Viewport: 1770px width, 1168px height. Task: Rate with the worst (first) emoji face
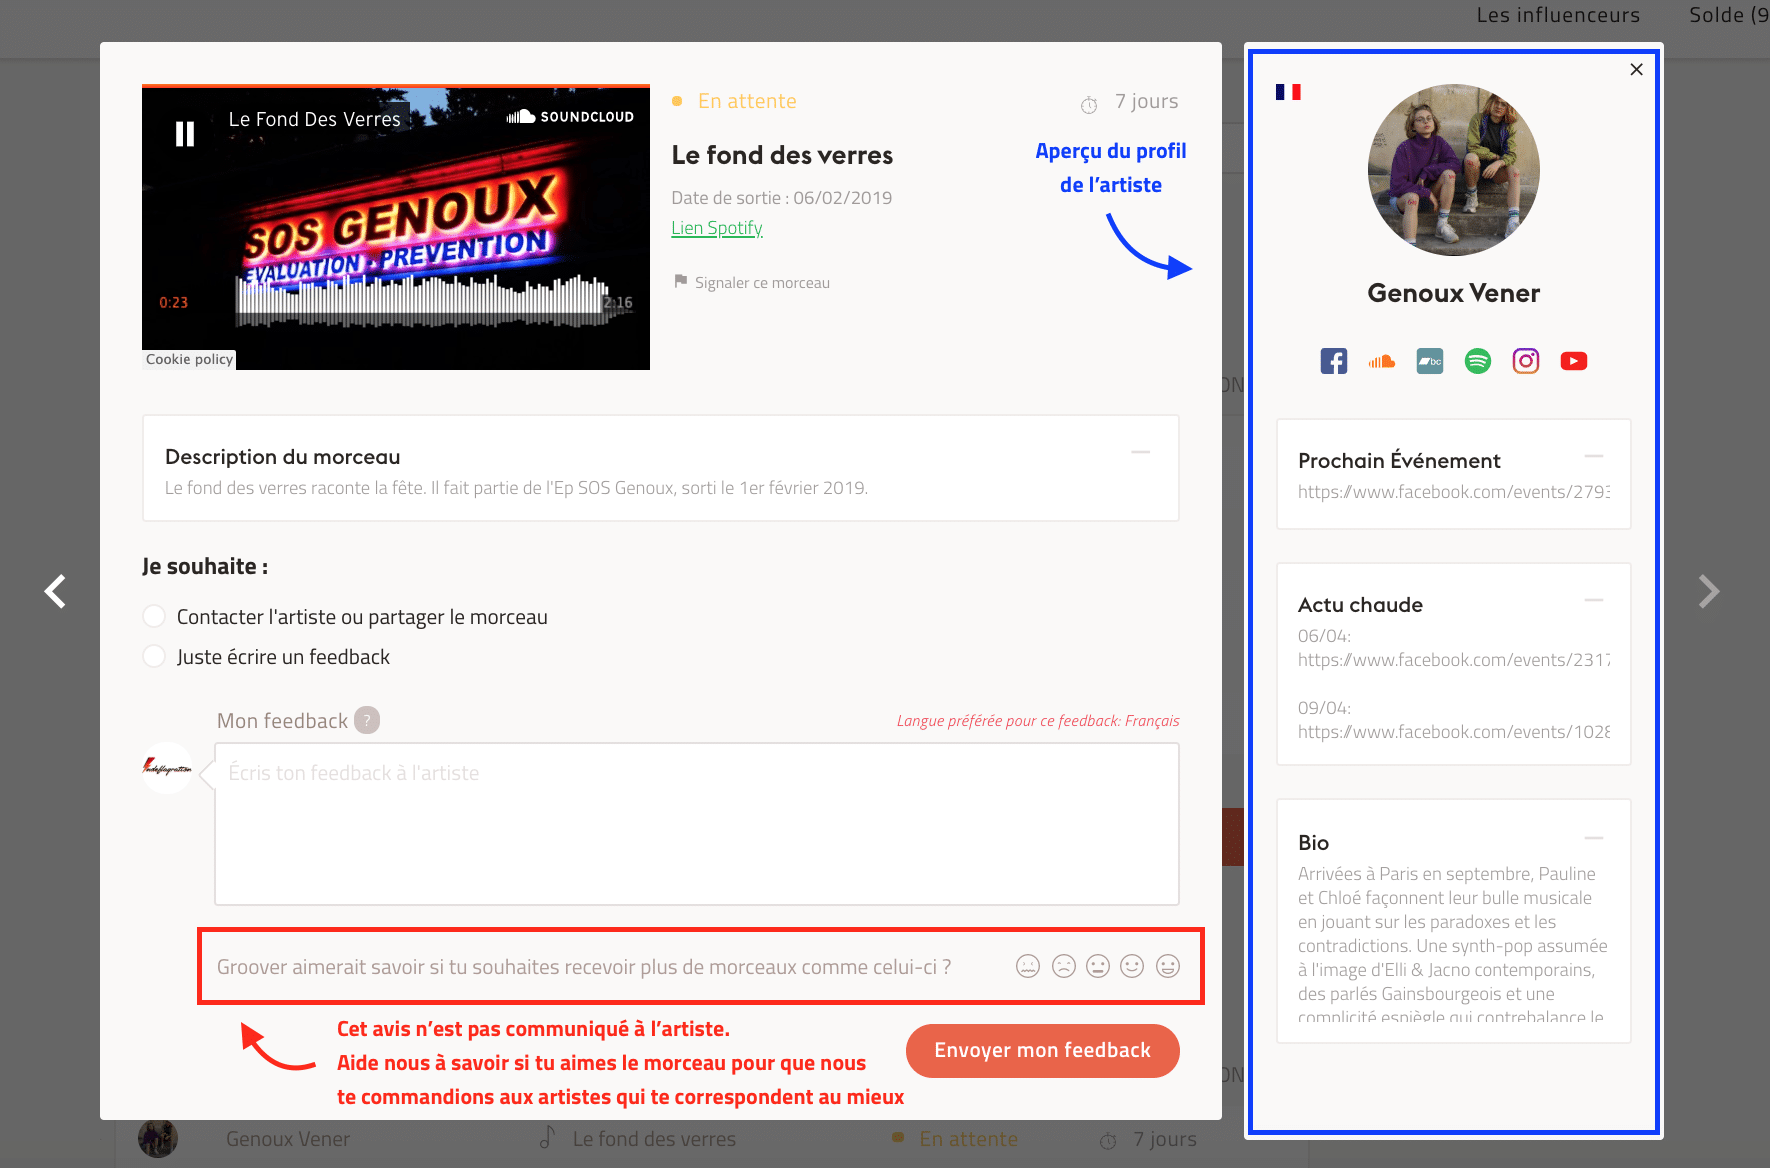point(1028,966)
